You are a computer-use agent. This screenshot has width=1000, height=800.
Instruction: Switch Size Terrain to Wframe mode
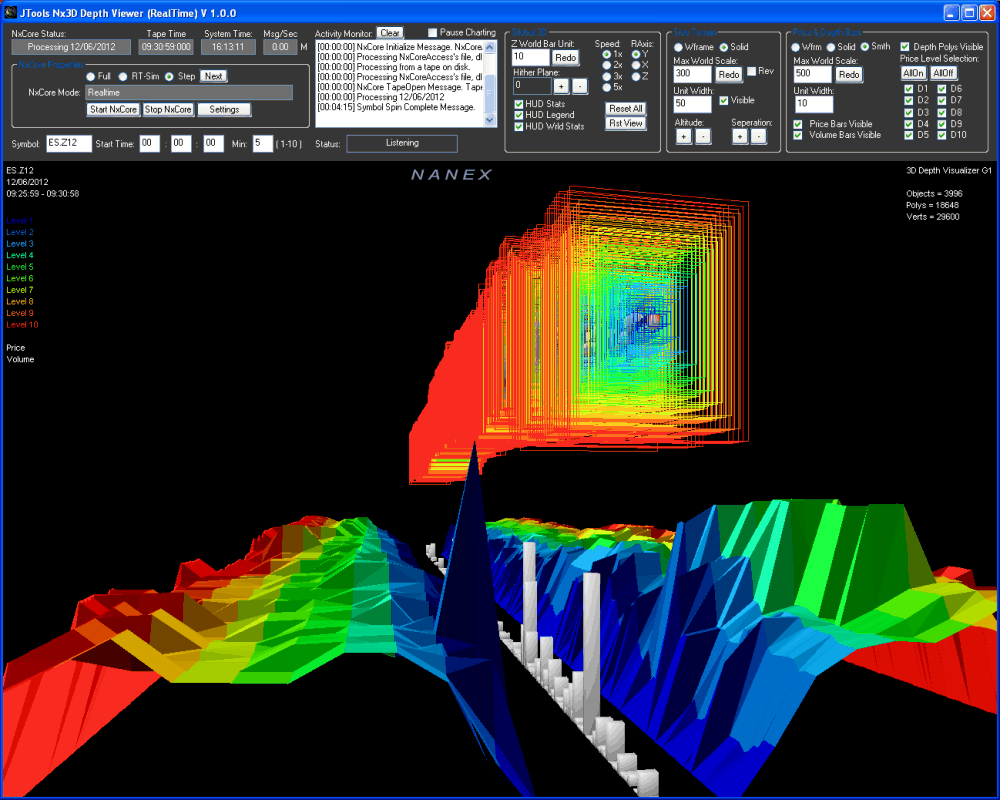coord(677,48)
